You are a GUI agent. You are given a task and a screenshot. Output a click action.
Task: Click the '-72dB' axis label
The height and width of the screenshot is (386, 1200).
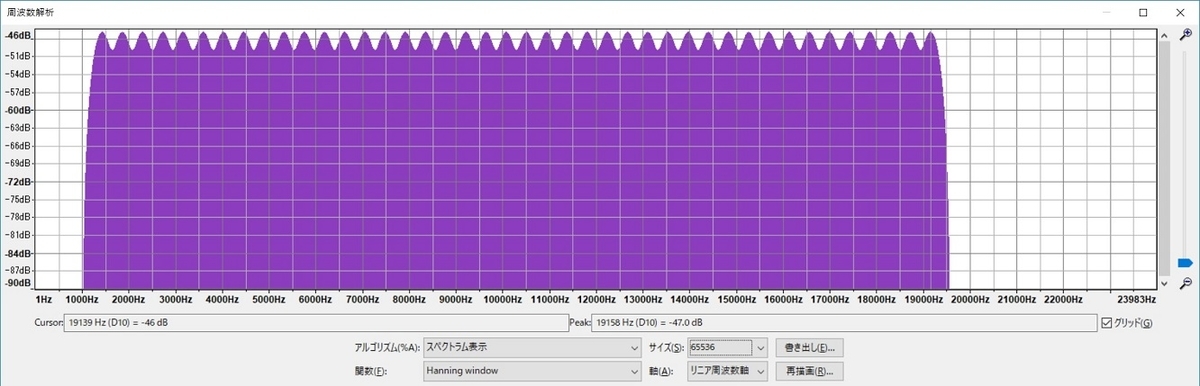point(18,182)
